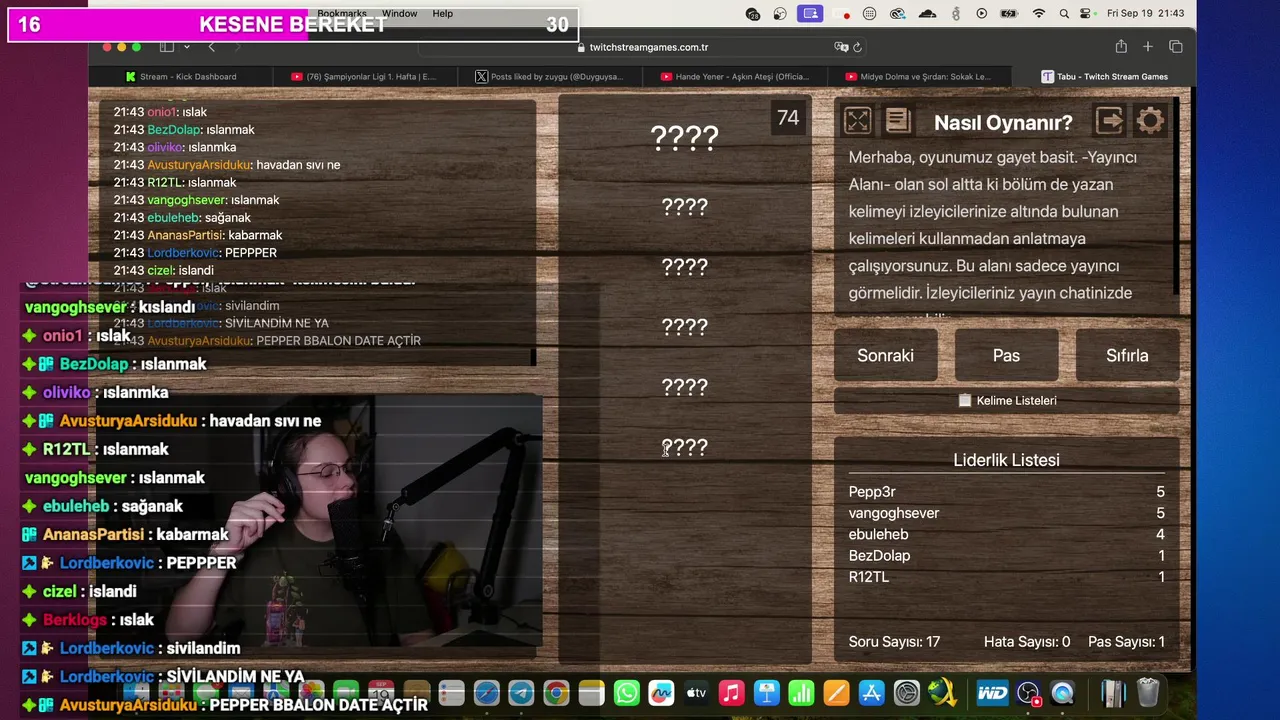This screenshot has width=1280, height=720.
Task: Open the sidebar dropdown chevron in Safari toolbar
Action: click(x=185, y=47)
